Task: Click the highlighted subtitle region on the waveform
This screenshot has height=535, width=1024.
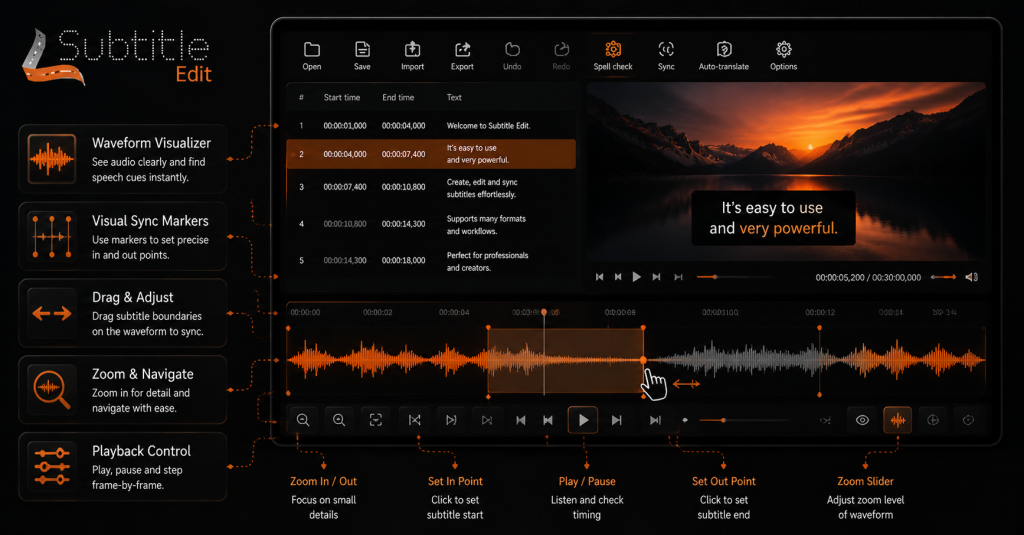Action: [566, 361]
